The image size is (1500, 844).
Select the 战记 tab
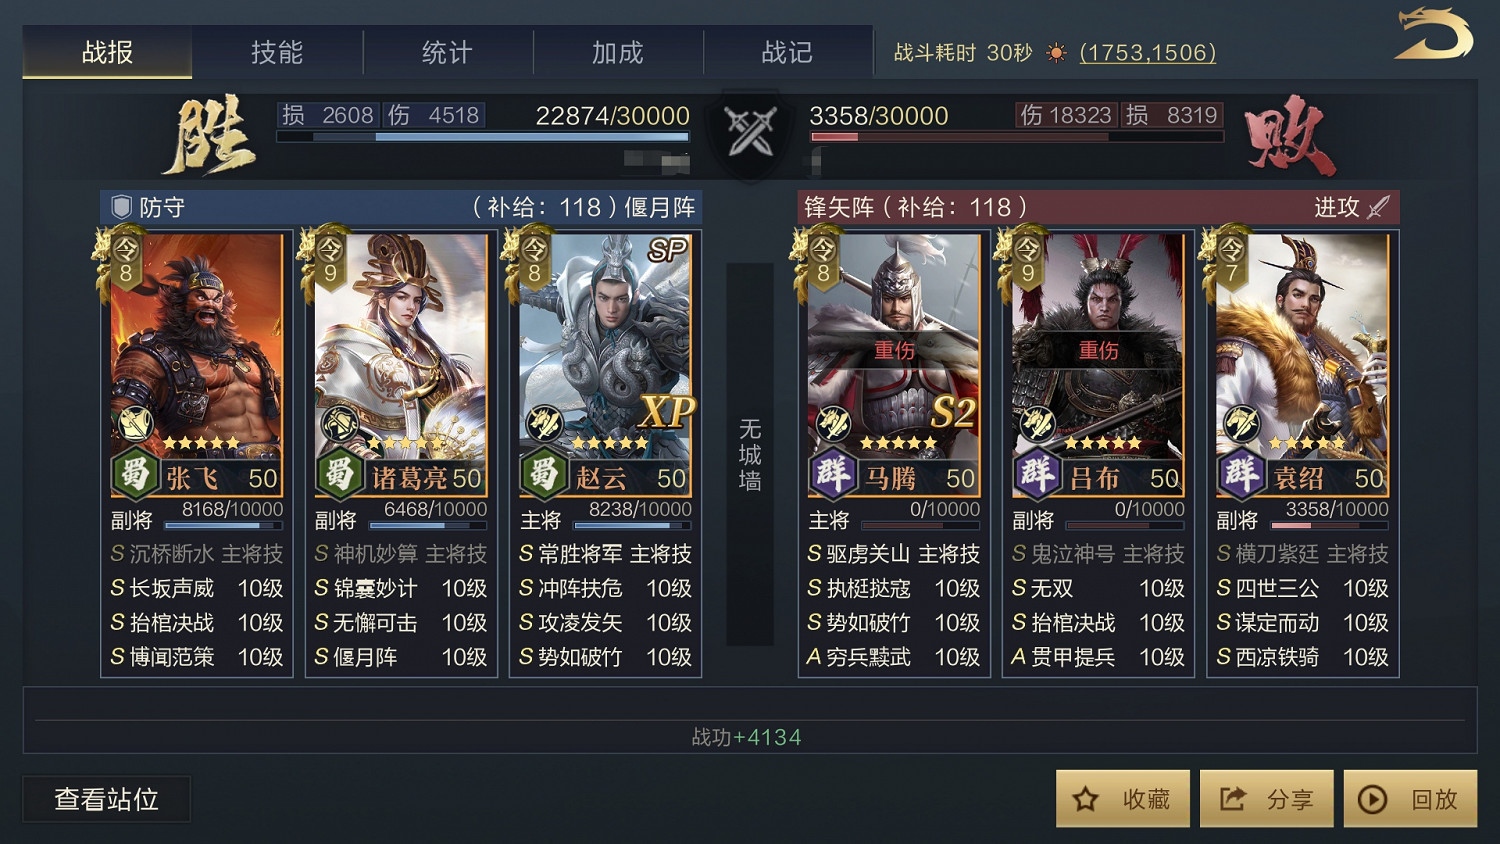787,52
